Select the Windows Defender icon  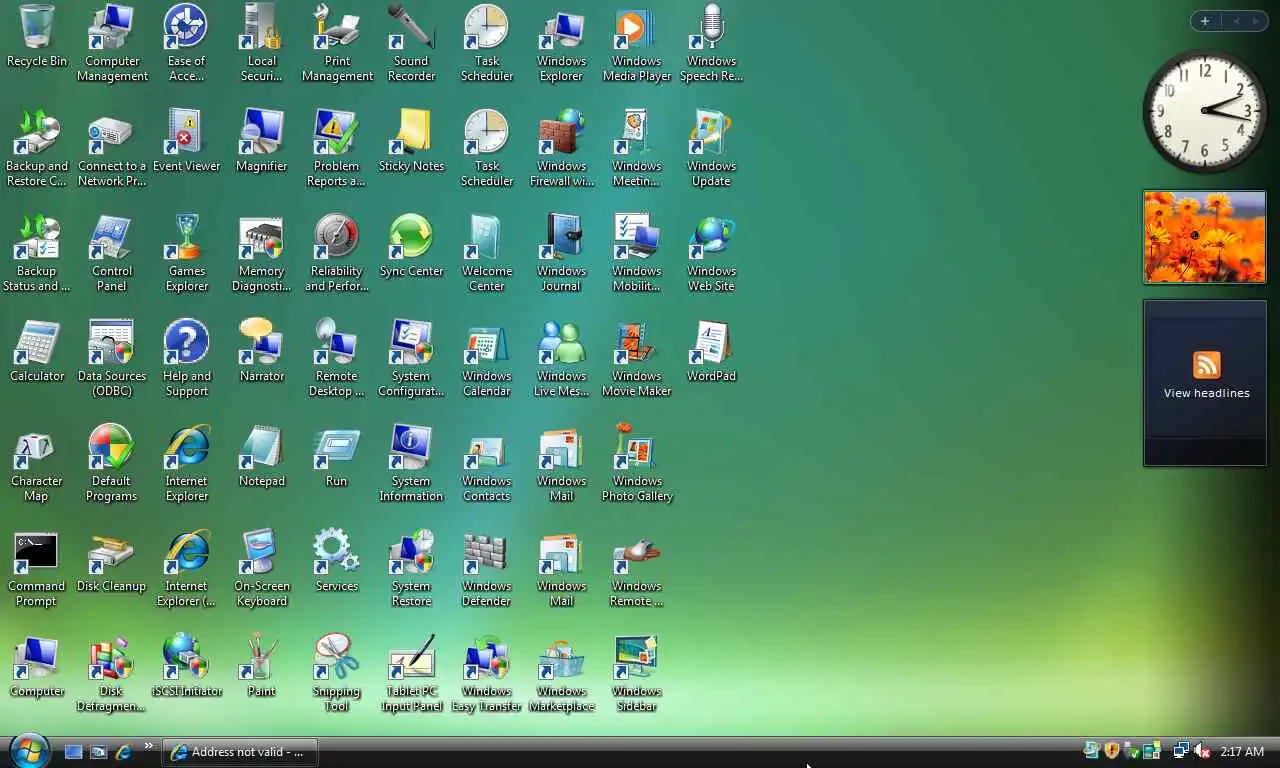[487, 568]
